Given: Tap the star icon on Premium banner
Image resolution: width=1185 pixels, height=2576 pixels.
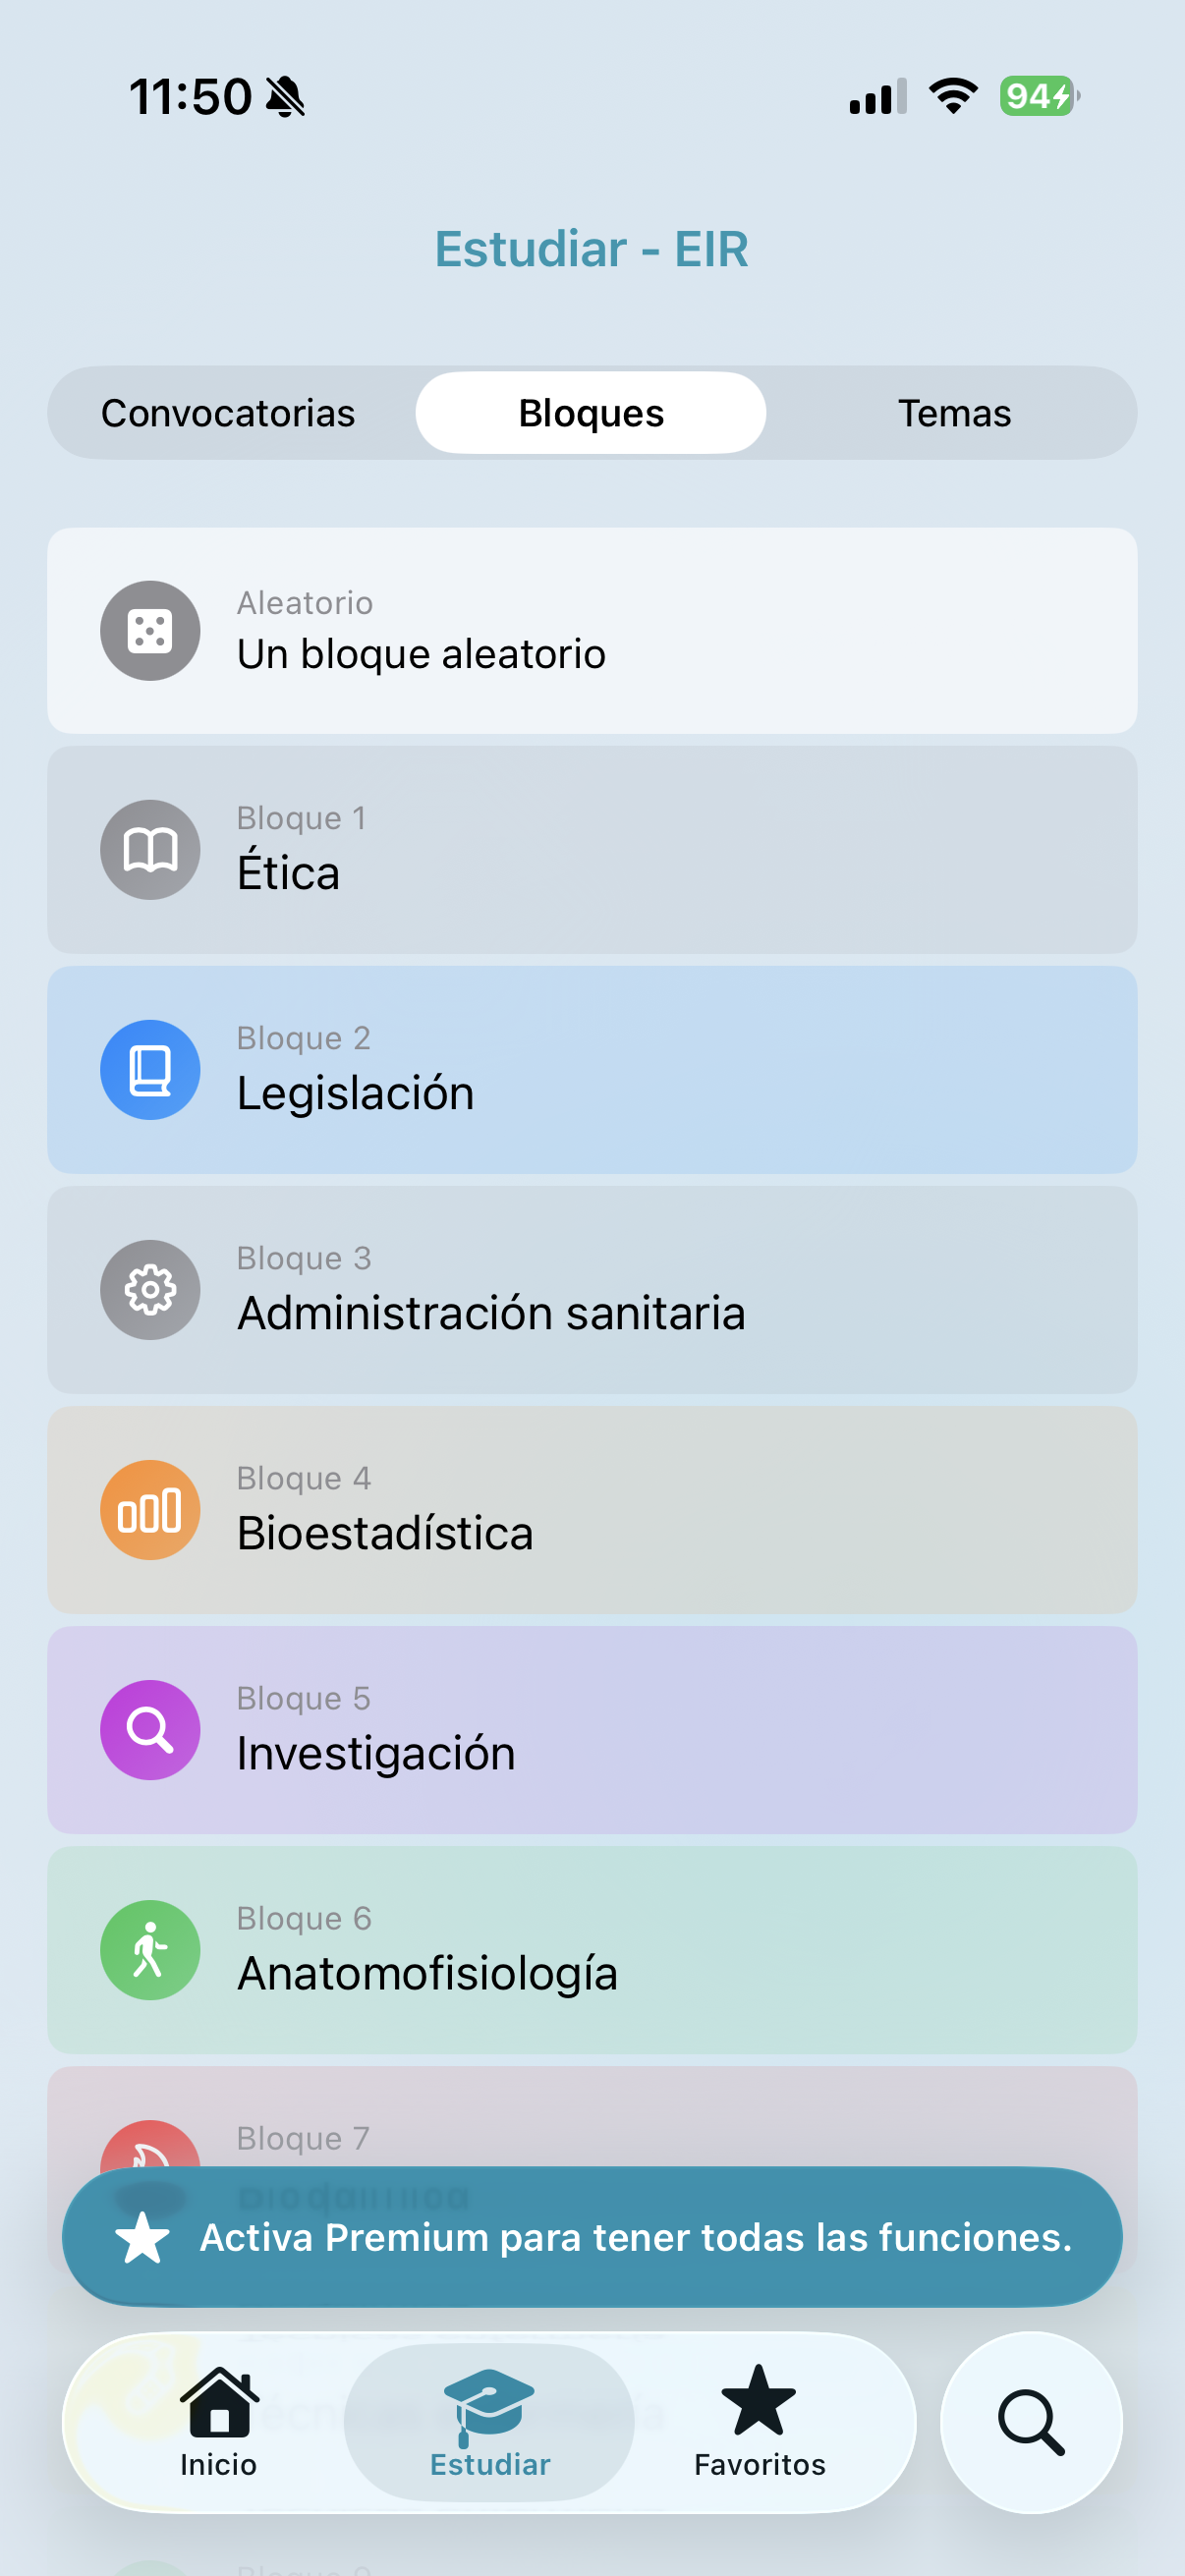Looking at the screenshot, I should pos(142,2237).
